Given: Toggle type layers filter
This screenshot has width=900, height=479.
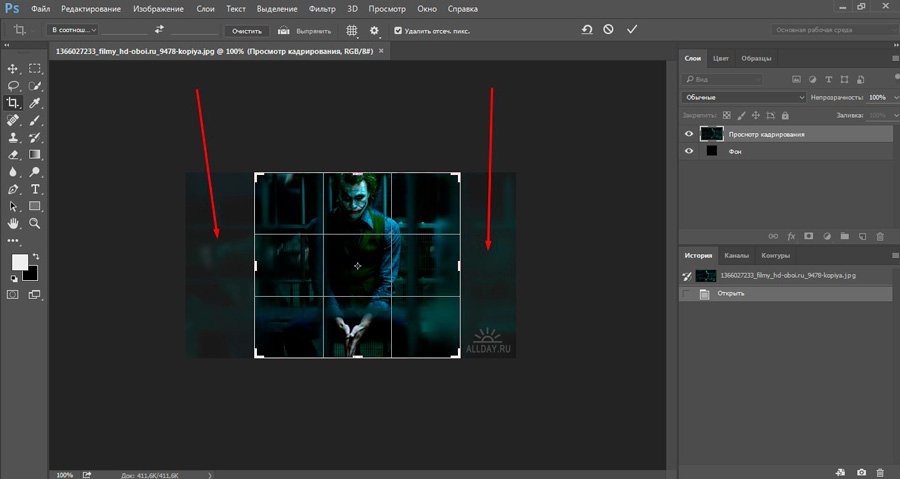Looking at the screenshot, I should [x=828, y=80].
